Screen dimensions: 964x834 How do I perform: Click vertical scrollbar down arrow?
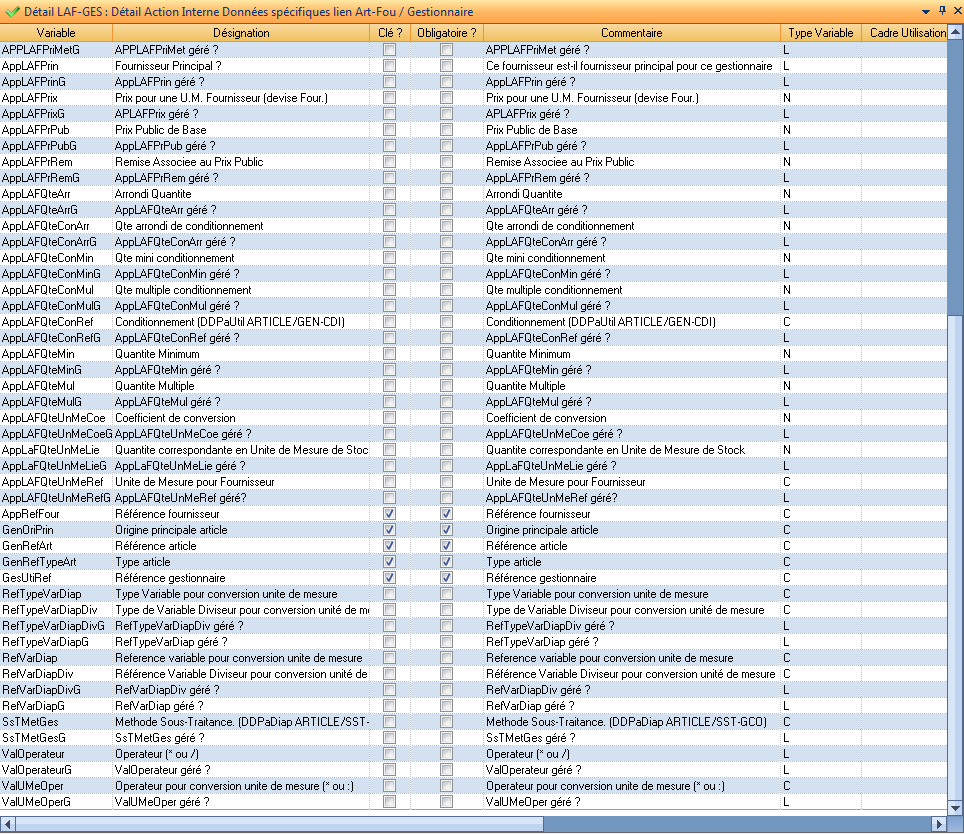[x=955, y=808]
